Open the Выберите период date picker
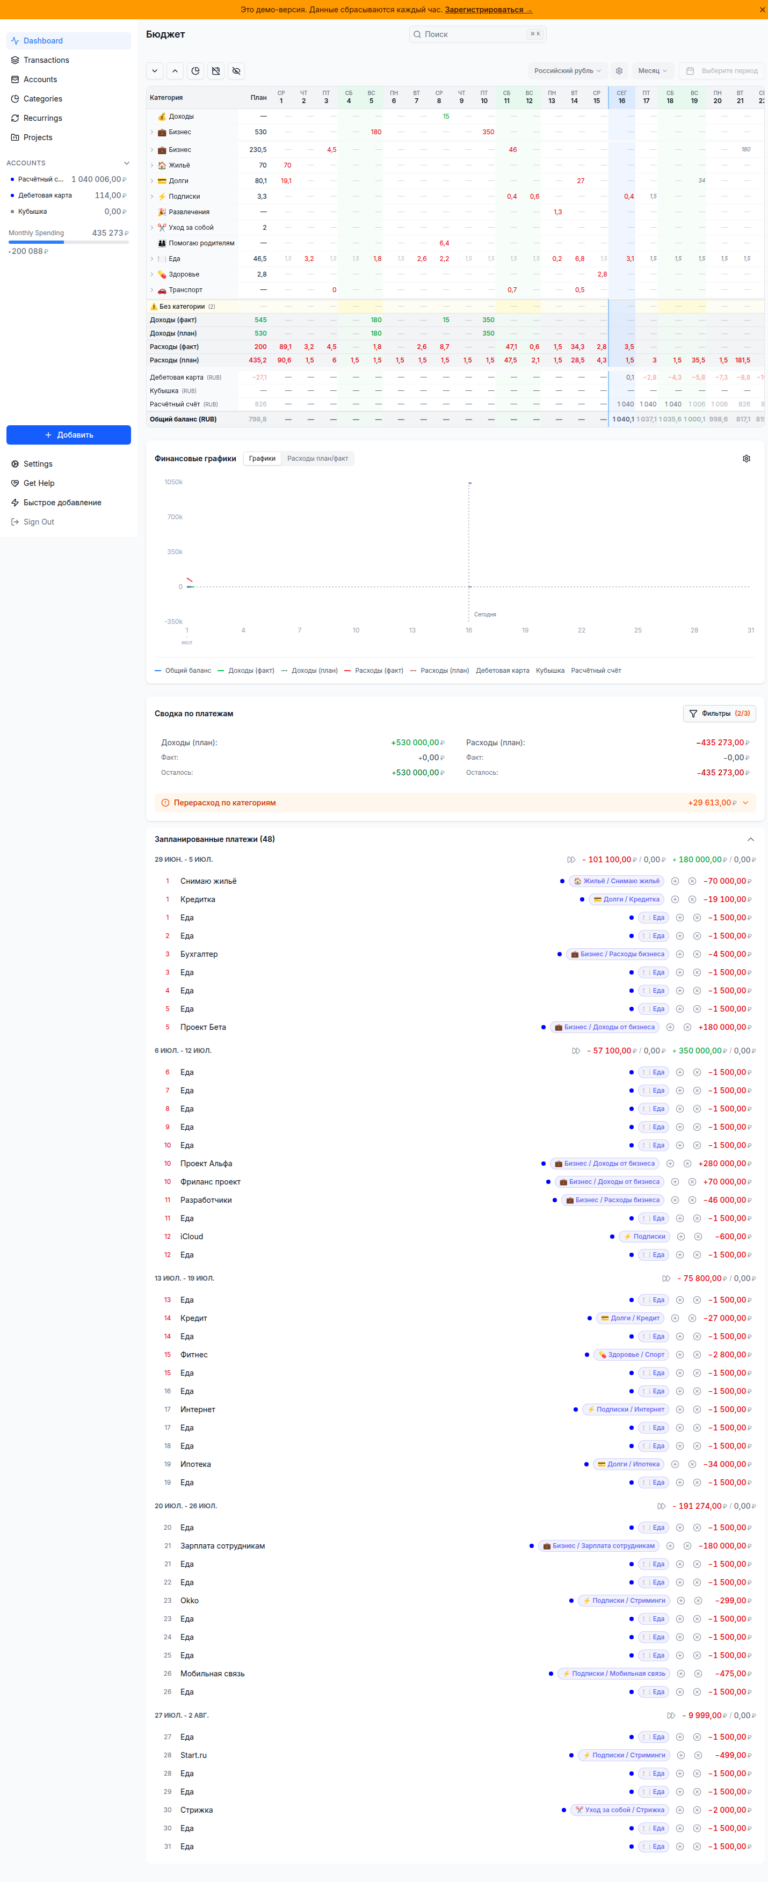The width and height of the screenshot is (768, 1882). (722, 71)
